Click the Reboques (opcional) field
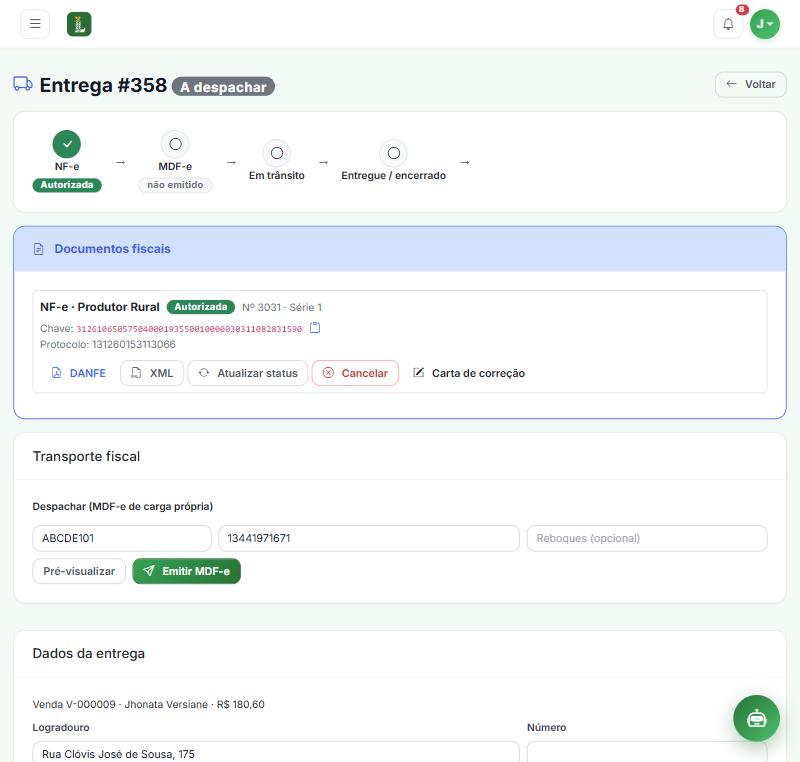Image resolution: width=800 pixels, height=762 pixels. coord(647,538)
